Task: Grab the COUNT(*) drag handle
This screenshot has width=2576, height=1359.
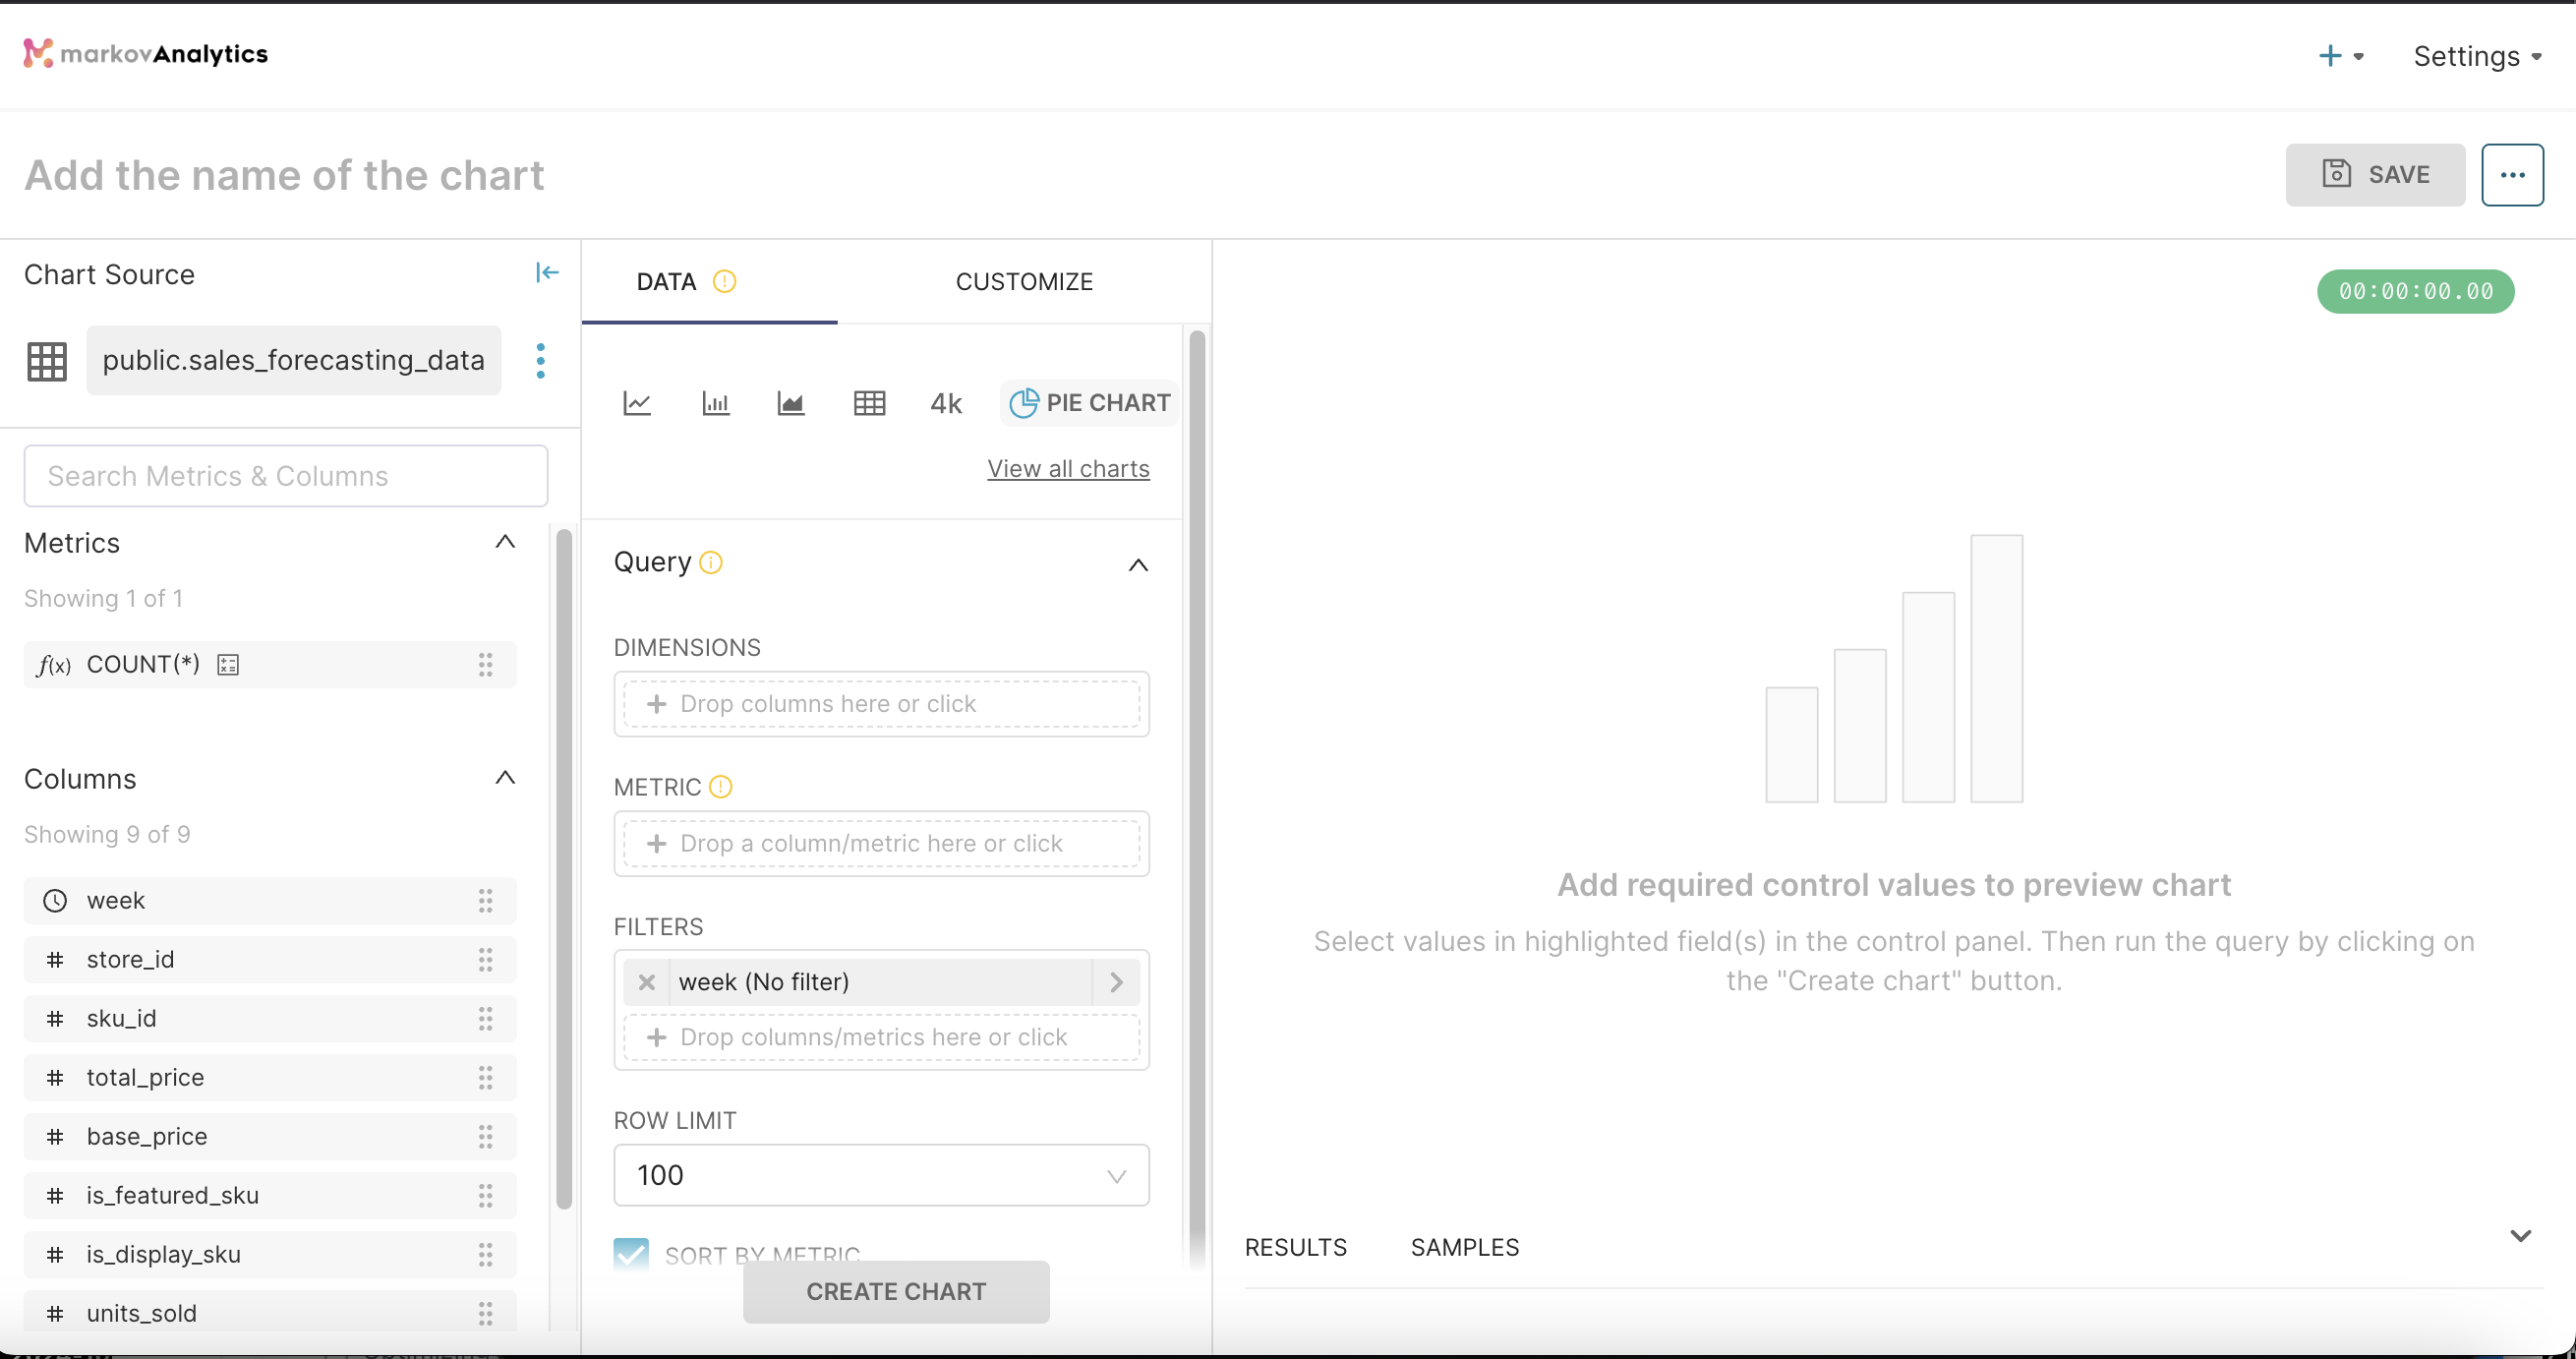Action: tap(485, 664)
